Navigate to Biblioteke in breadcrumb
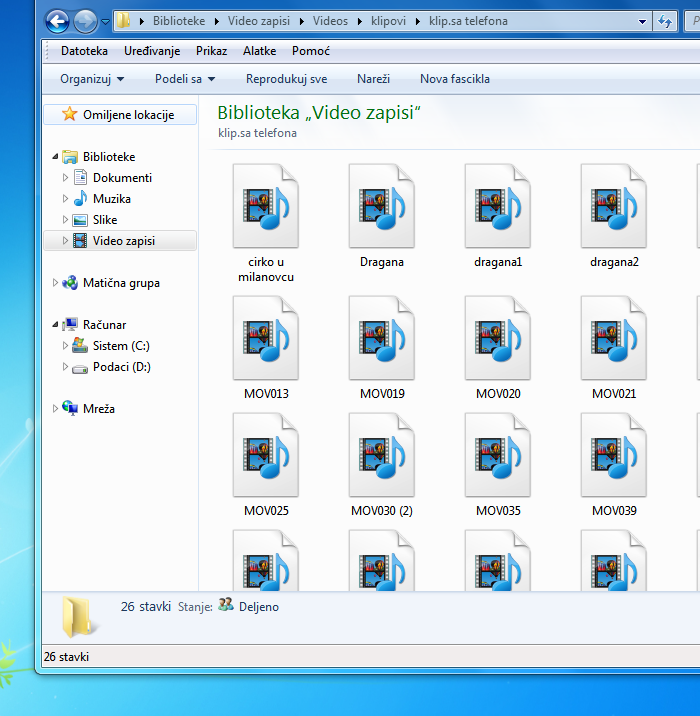700x716 pixels. 179,21
